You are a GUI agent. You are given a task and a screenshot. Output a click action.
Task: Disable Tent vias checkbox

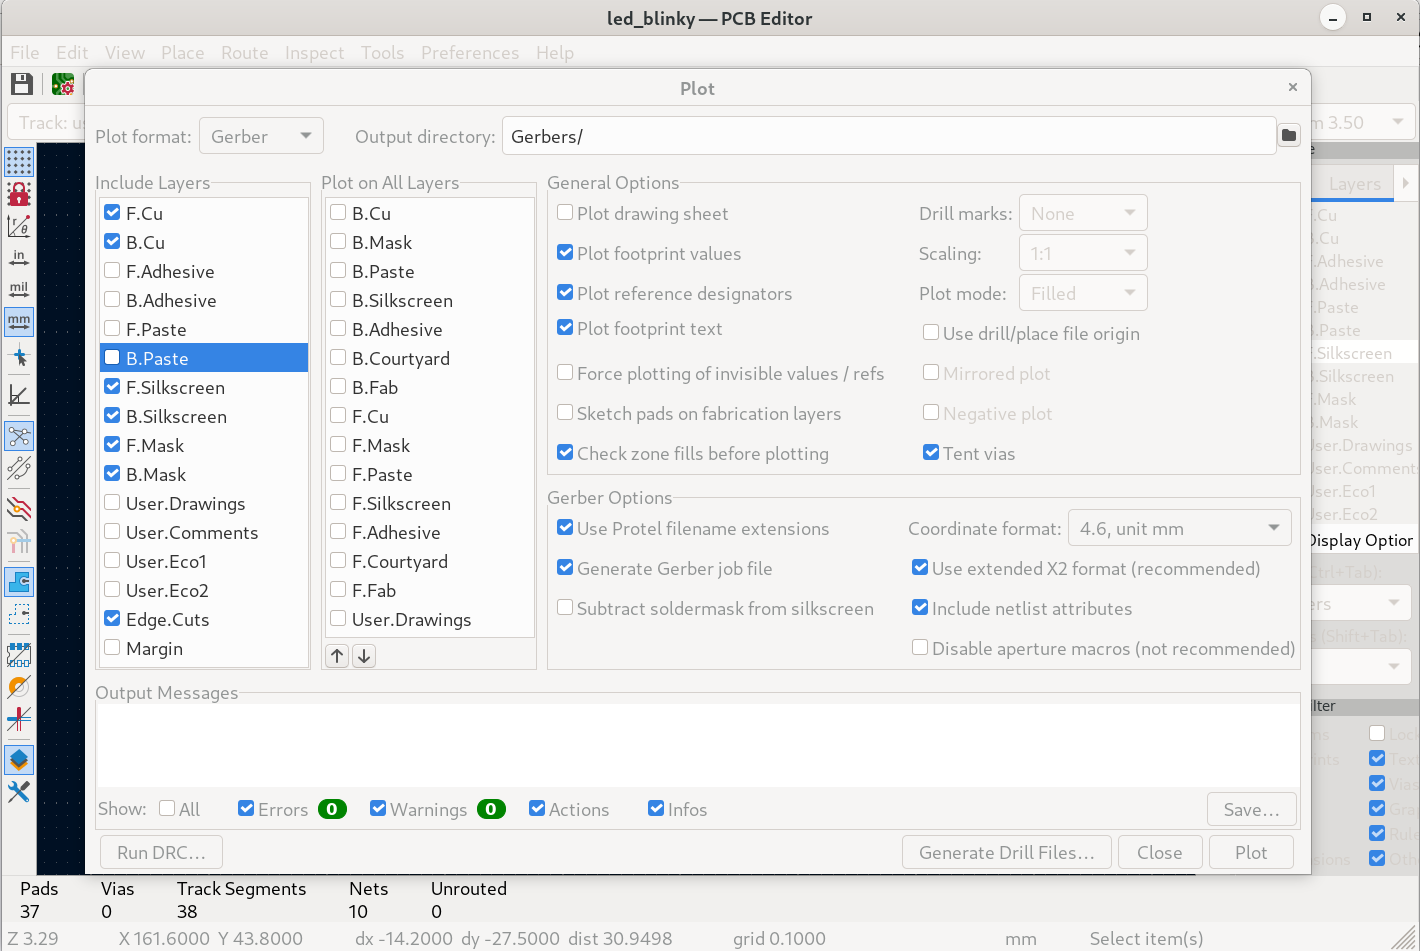pos(931,453)
